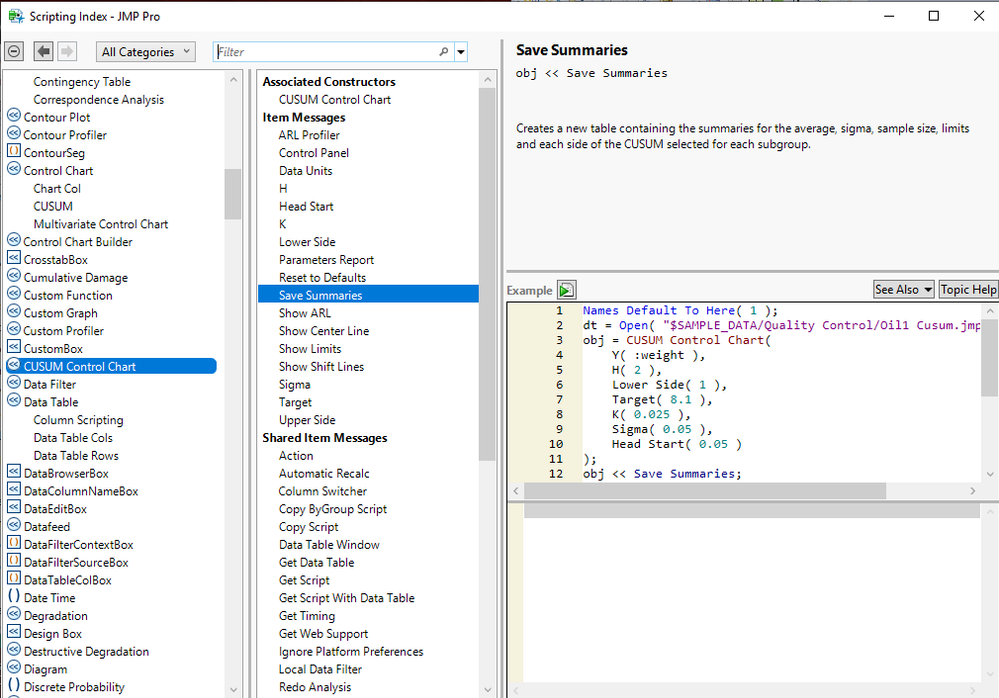The image size is (999, 698).
Task: Click the ContourSeg brackets icon
Action: 14,152
